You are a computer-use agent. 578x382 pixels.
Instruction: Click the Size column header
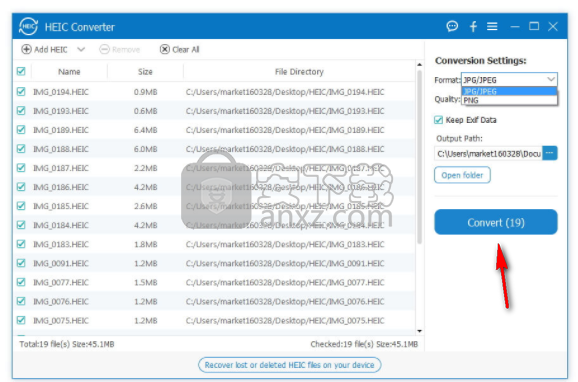click(x=145, y=72)
